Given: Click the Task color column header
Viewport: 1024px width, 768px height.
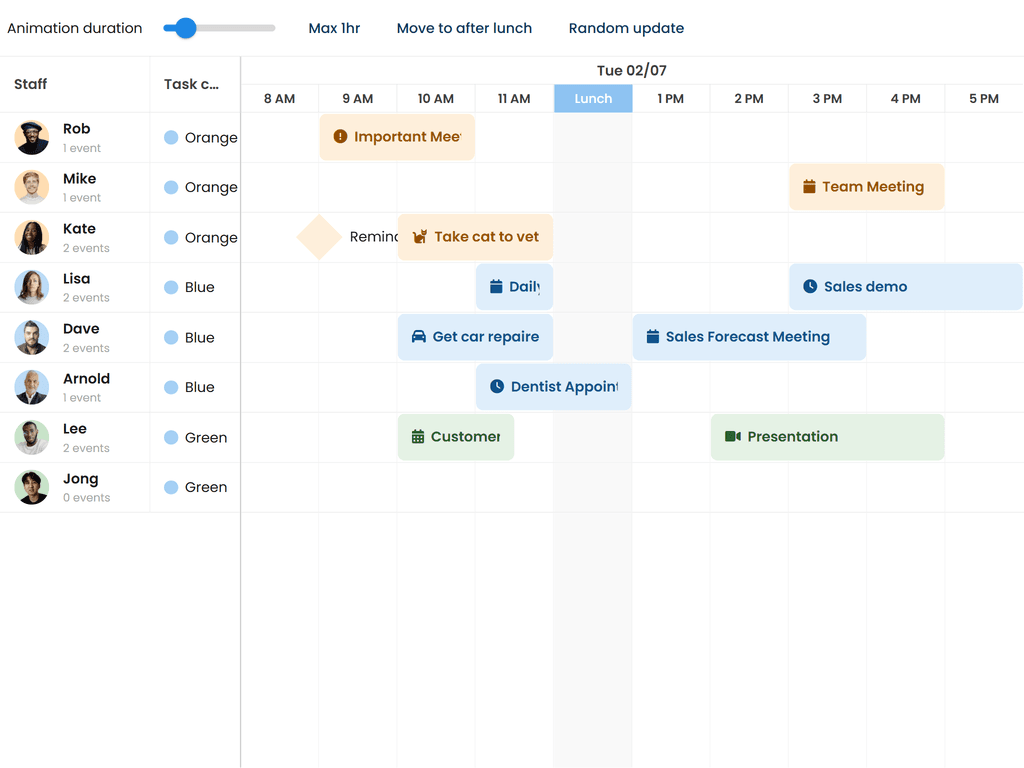Looking at the screenshot, I should (x=192, y=84).
